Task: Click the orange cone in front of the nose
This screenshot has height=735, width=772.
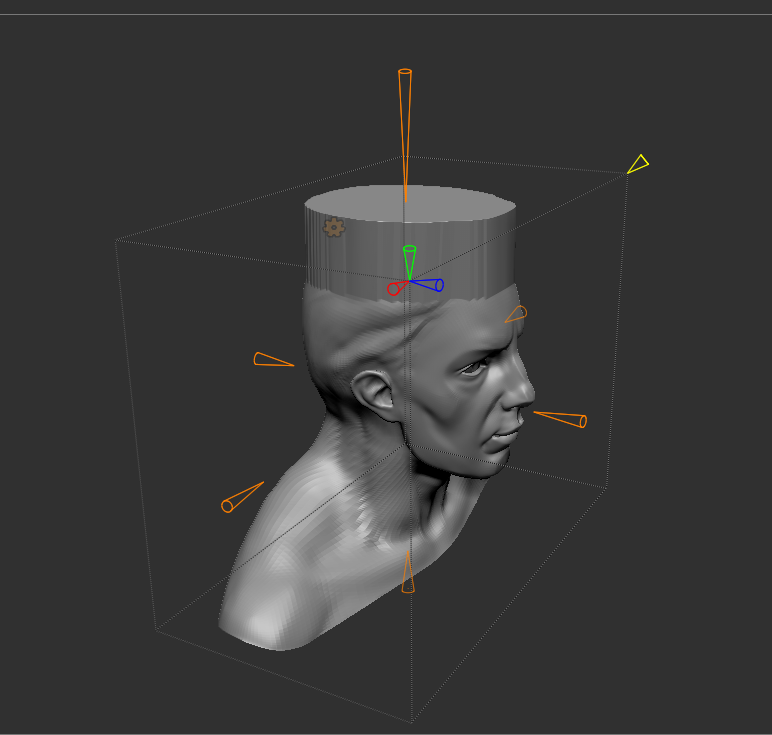Action: (x=561, y=419)
